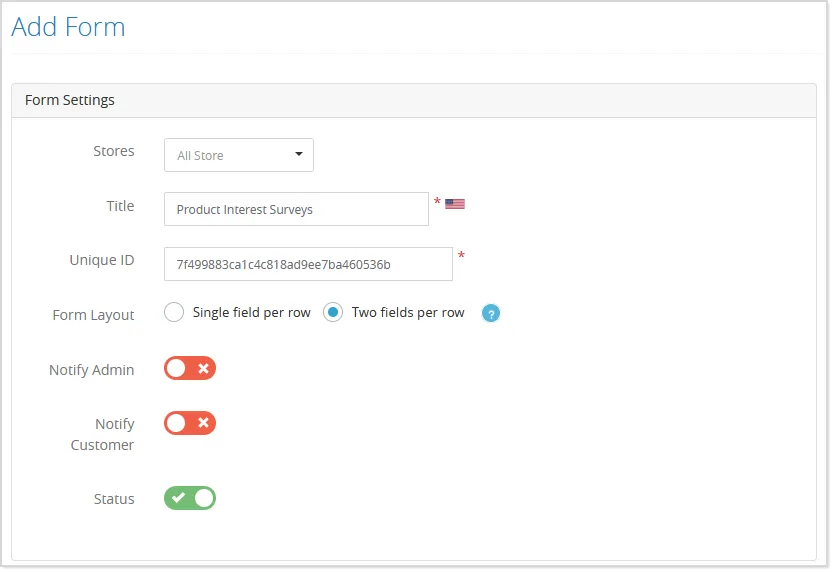Screen dimensions: 833x572
Task: Click the Notify Customer label
Action: tap(103, 434)
